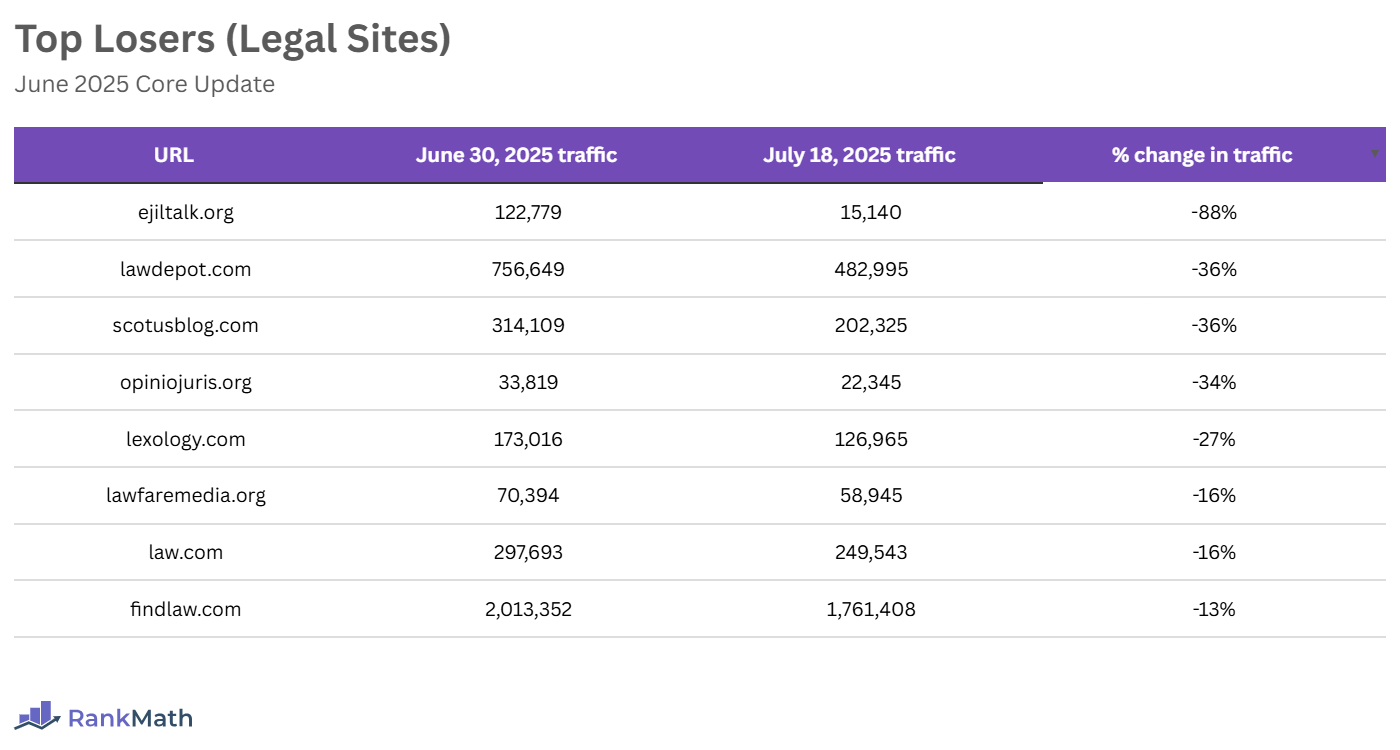The height and width of the screenshot is (750, 1400).
Task: Click the -27% change value
Action: (x=1214, y=439)
